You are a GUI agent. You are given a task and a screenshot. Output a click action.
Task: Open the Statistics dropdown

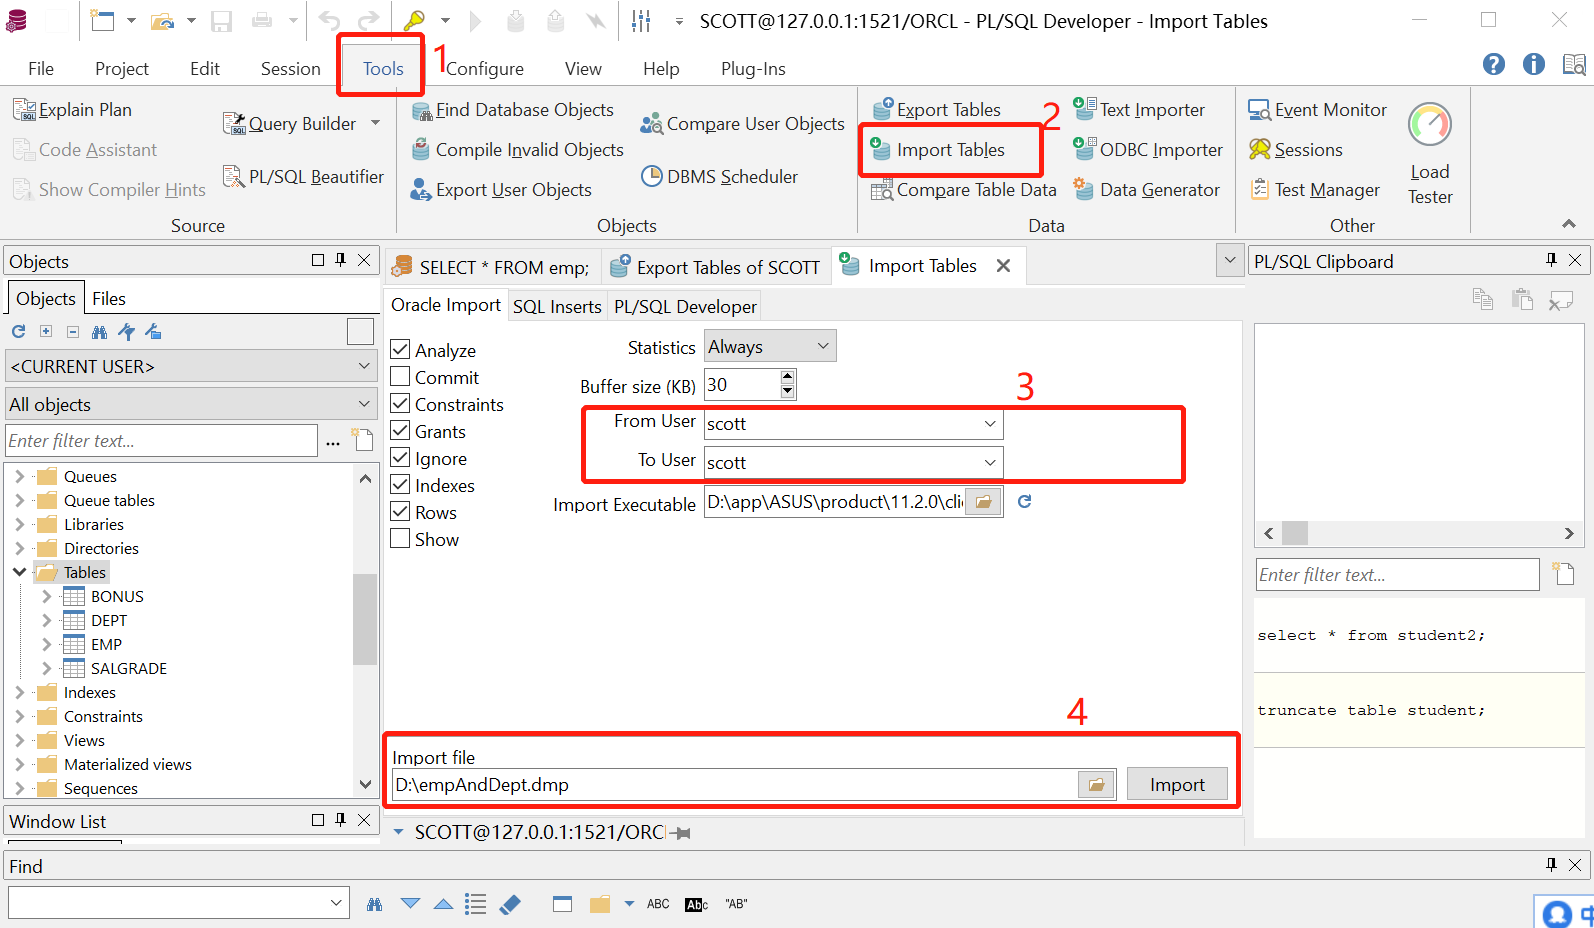[770, 346]
